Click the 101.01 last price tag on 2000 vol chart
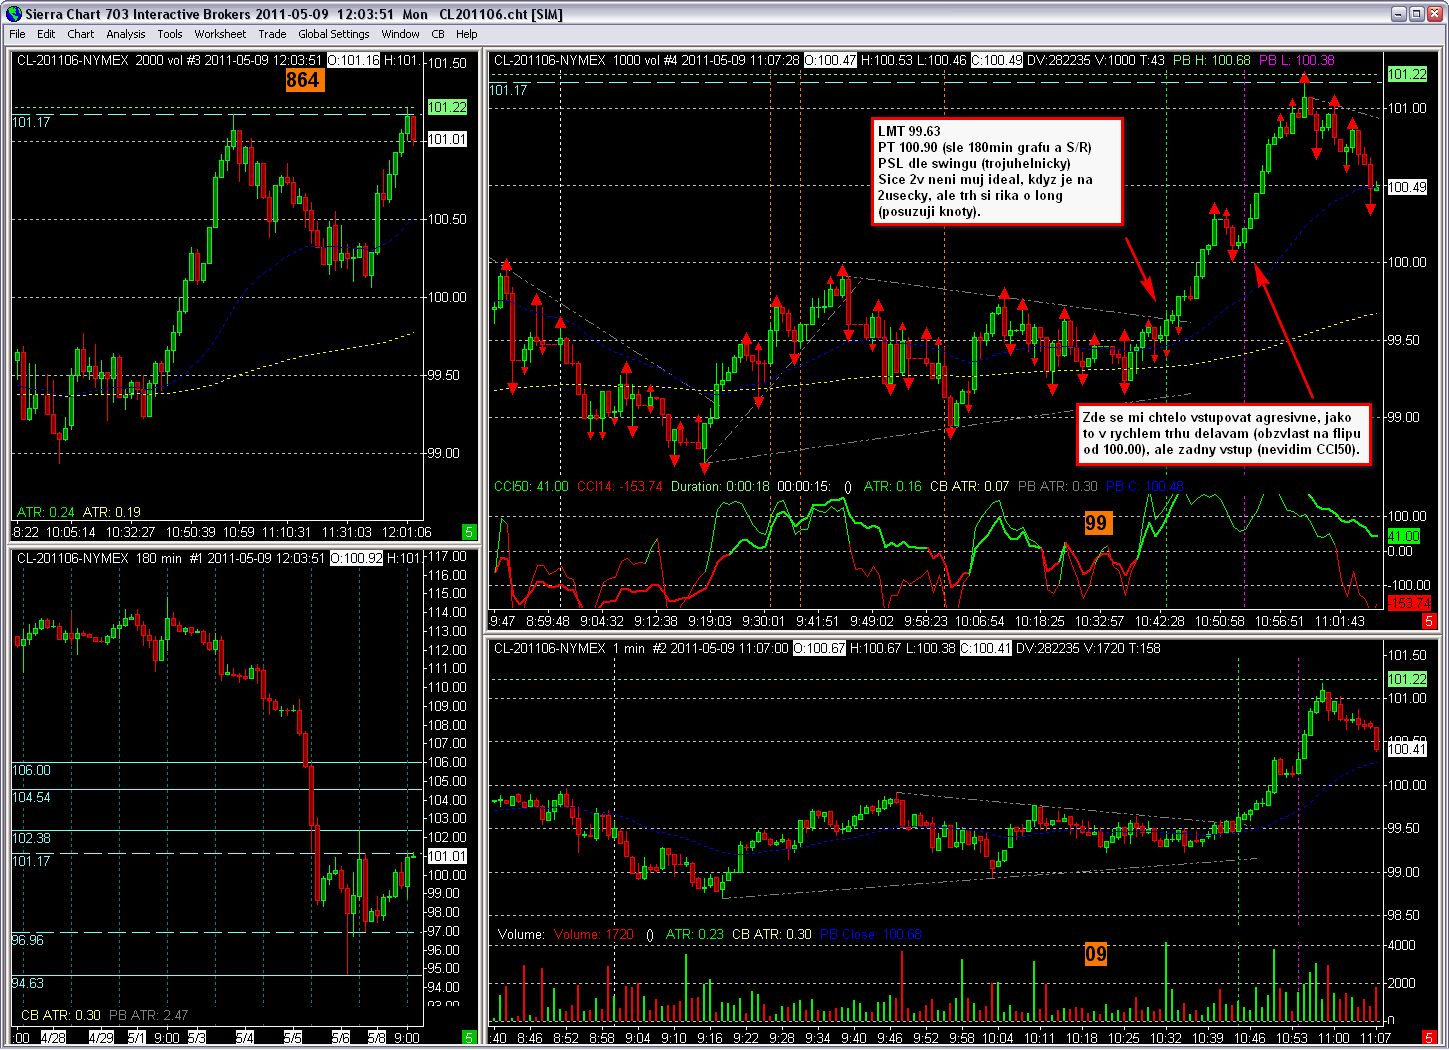This screenshot has width=1449, height=1050. coord(447,139)
